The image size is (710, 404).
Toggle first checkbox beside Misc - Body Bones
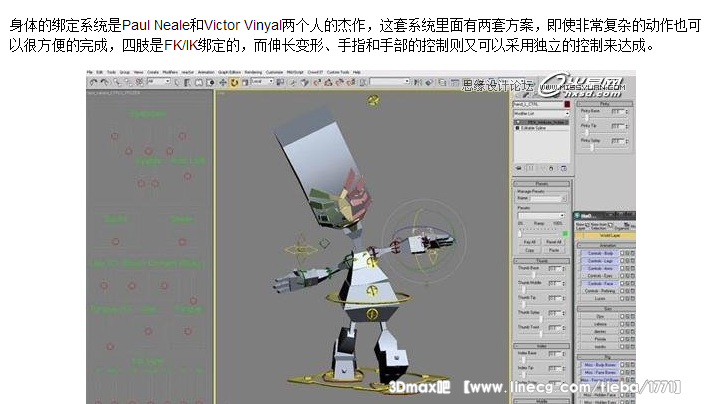point(622,365)
